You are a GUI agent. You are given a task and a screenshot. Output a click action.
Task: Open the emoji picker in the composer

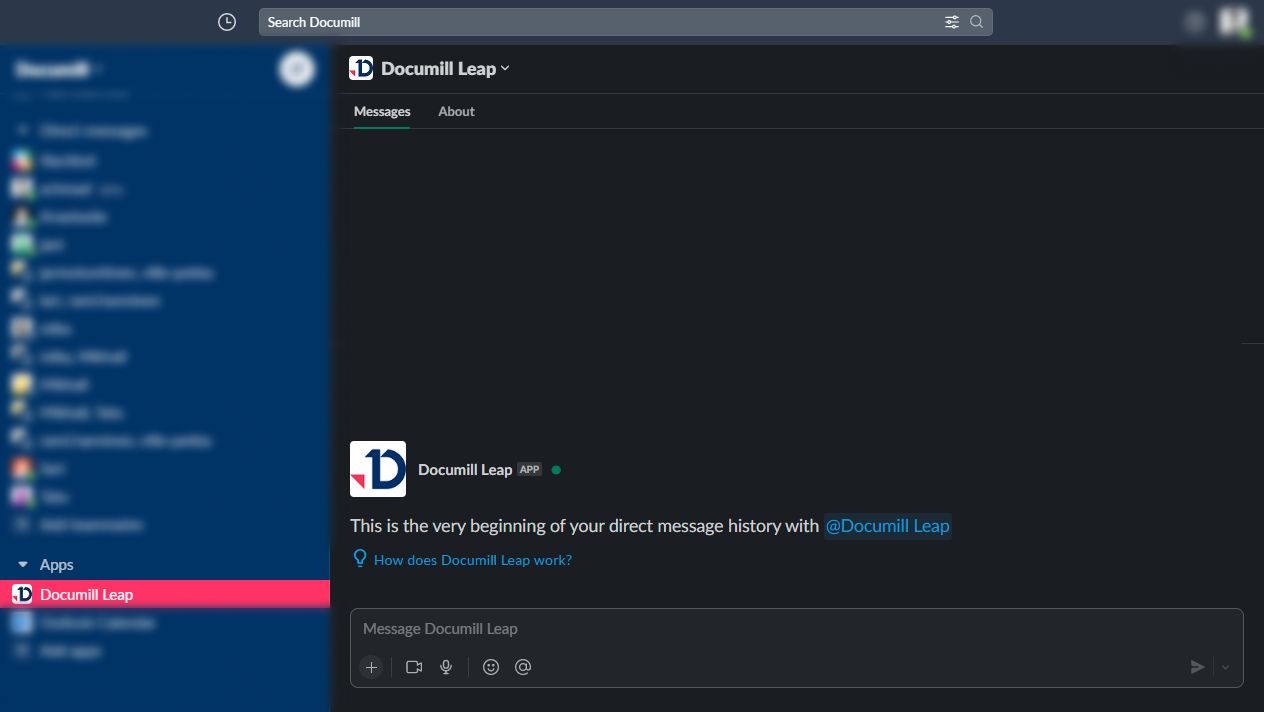pos(491,667)
